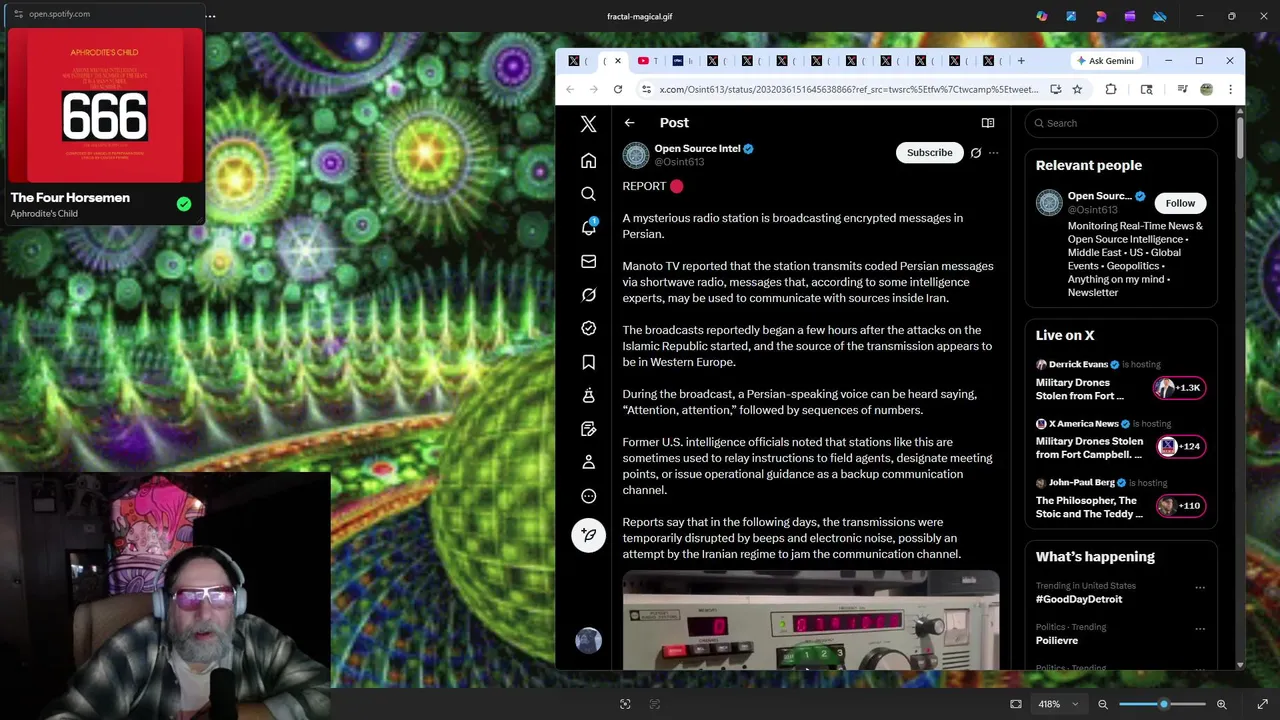Click the Subscribe button

click(x=930, y=153)
